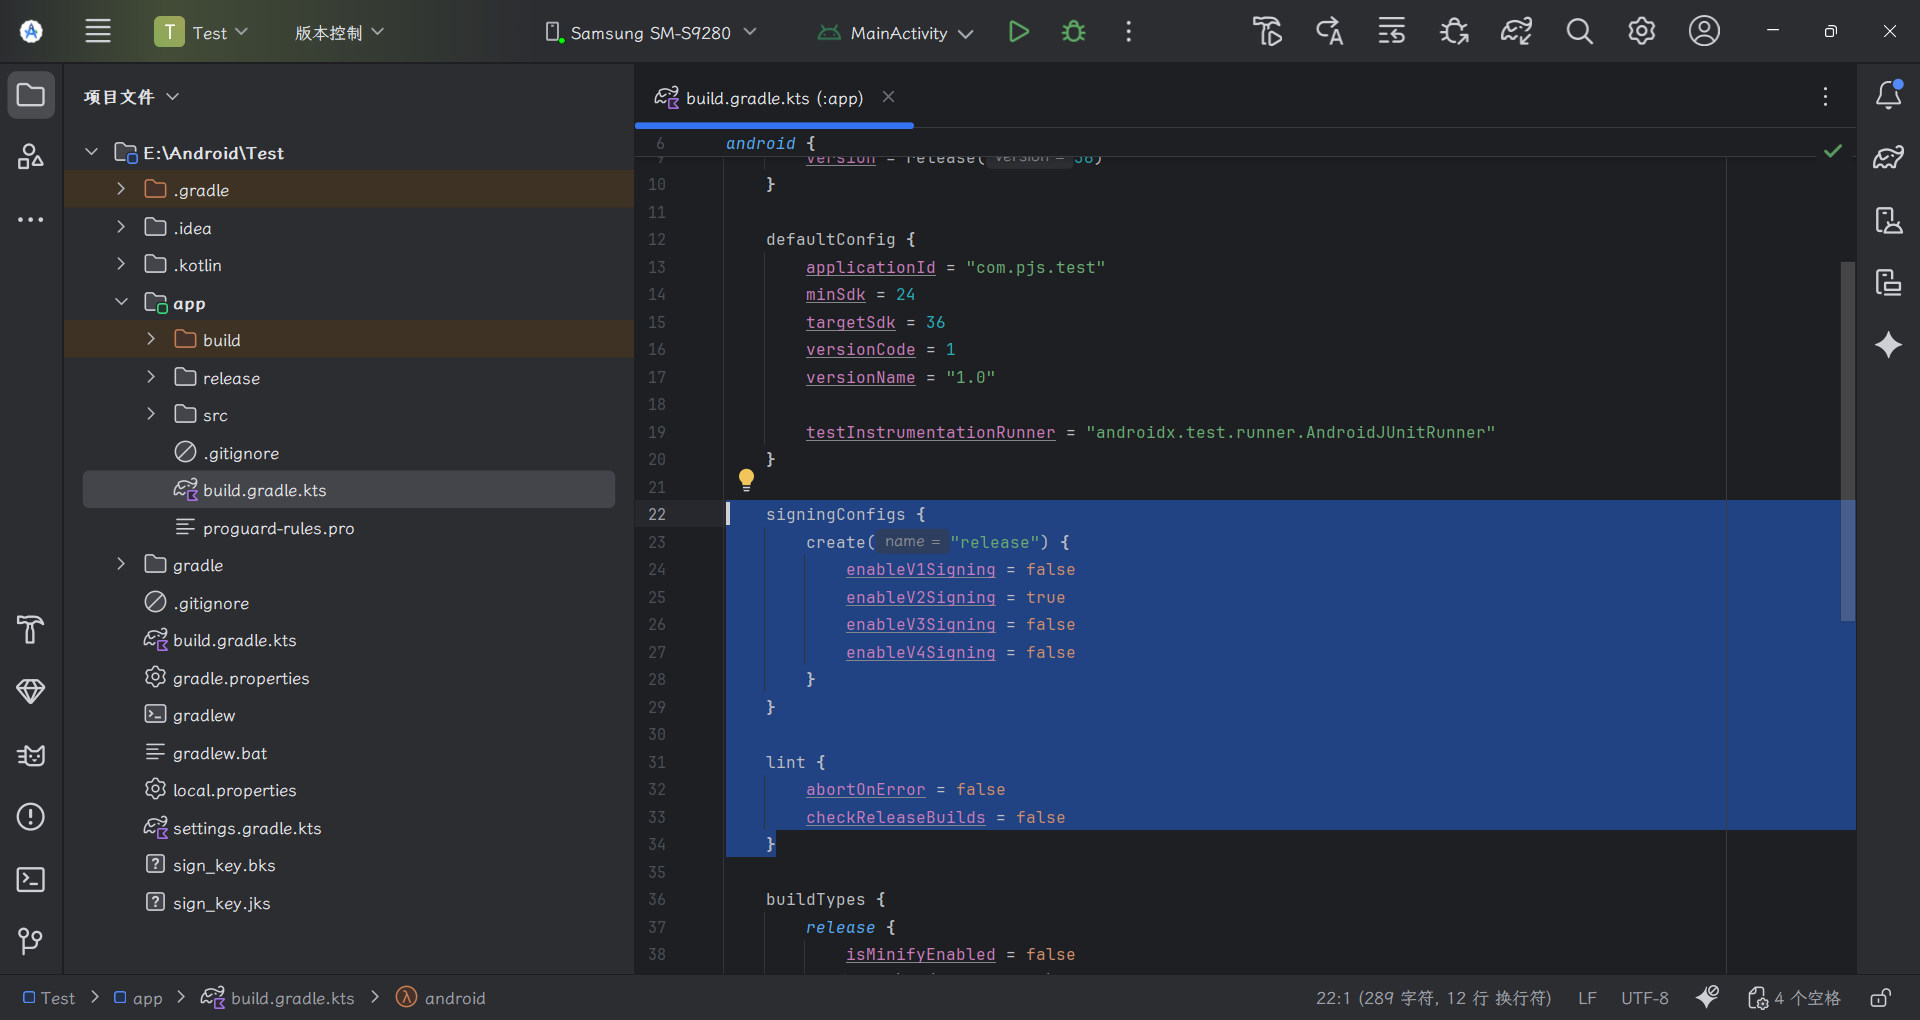The width and height of the screenshot is (1920, 1020).
Task: Run the app with the play button
Action: (x=1019, y=31)
